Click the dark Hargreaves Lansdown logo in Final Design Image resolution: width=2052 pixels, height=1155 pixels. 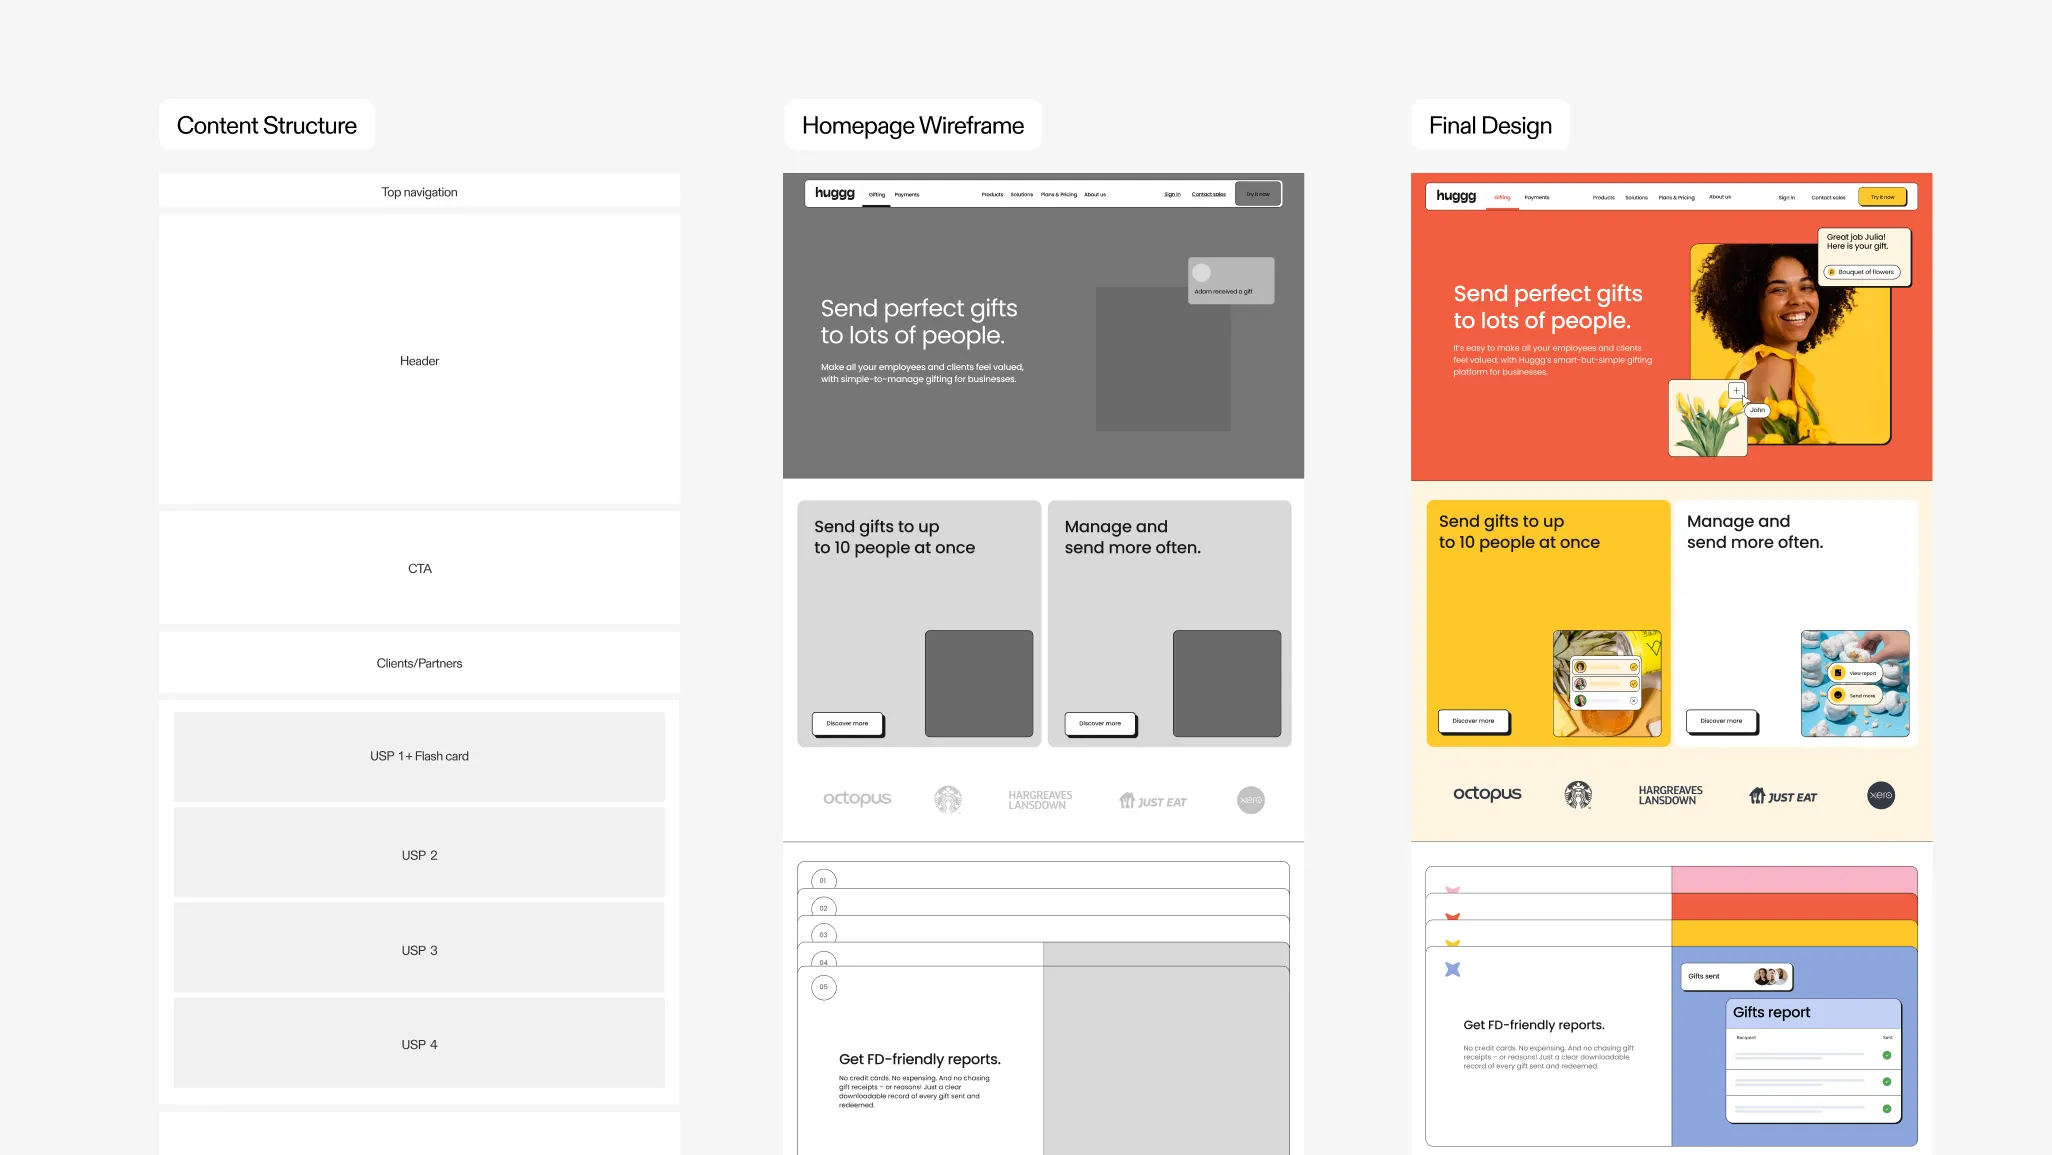point(1670,795)
